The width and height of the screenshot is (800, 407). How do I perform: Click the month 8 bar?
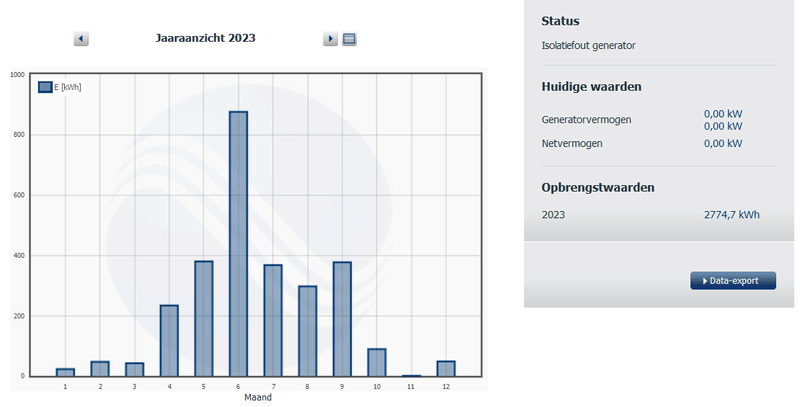[307, 331]
